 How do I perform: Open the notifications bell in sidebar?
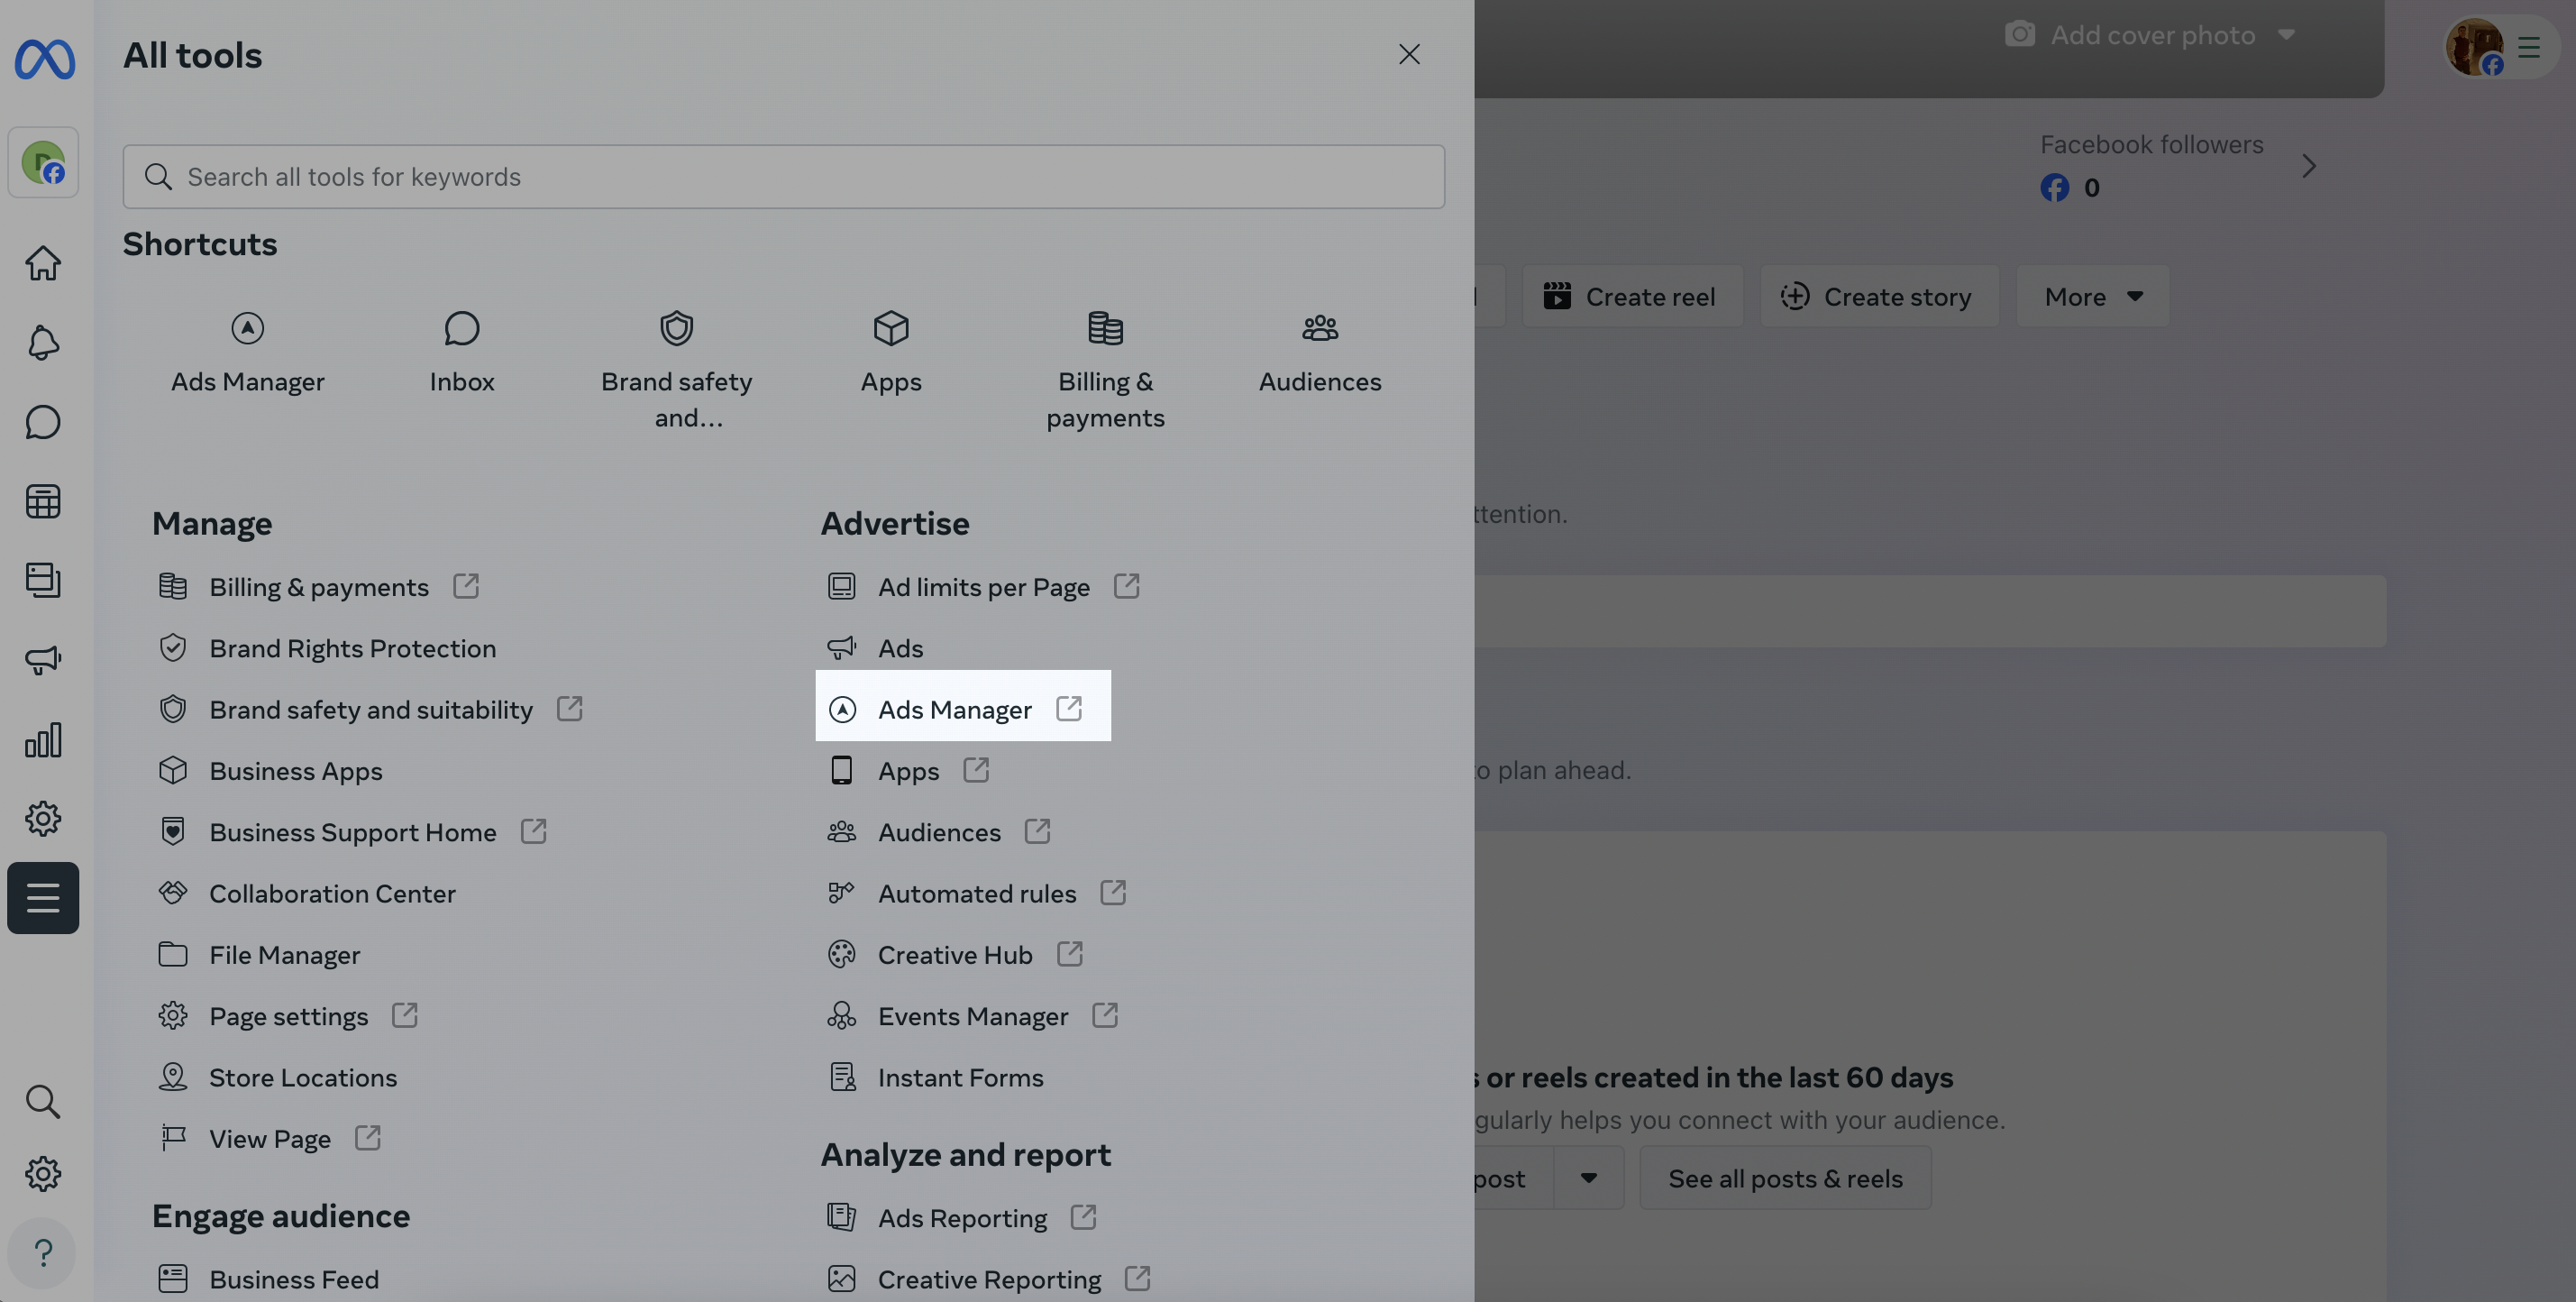click(43, 342)
